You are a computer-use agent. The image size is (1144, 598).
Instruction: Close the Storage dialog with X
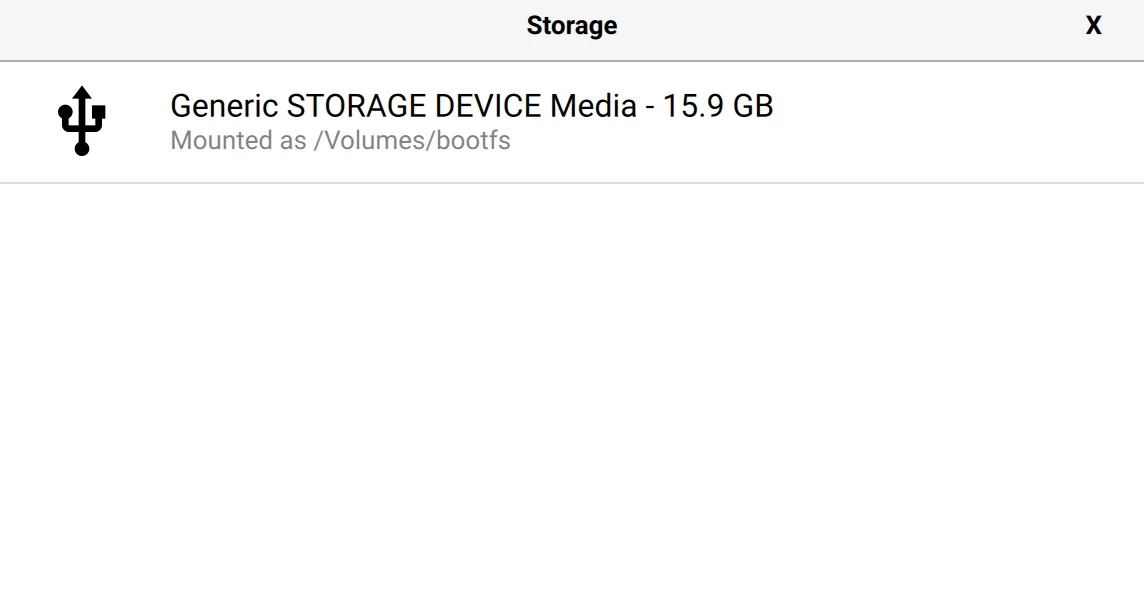click(x=1093, y=26)
